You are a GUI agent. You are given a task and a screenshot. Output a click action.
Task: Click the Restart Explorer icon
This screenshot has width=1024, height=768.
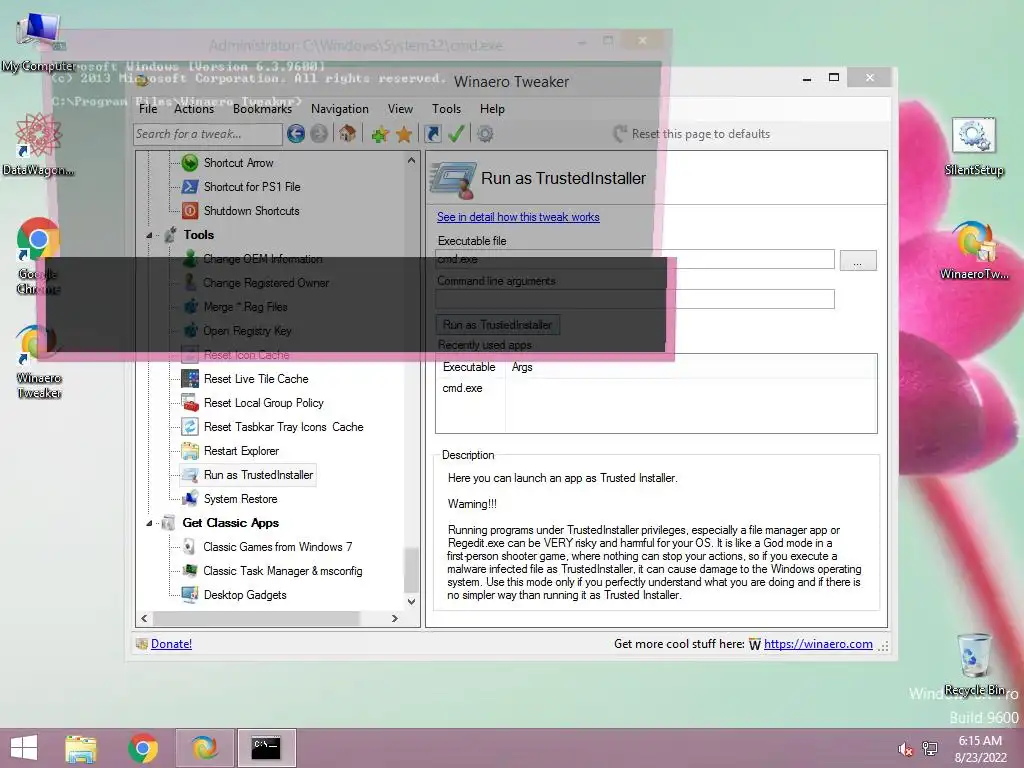tap(190, 451)
